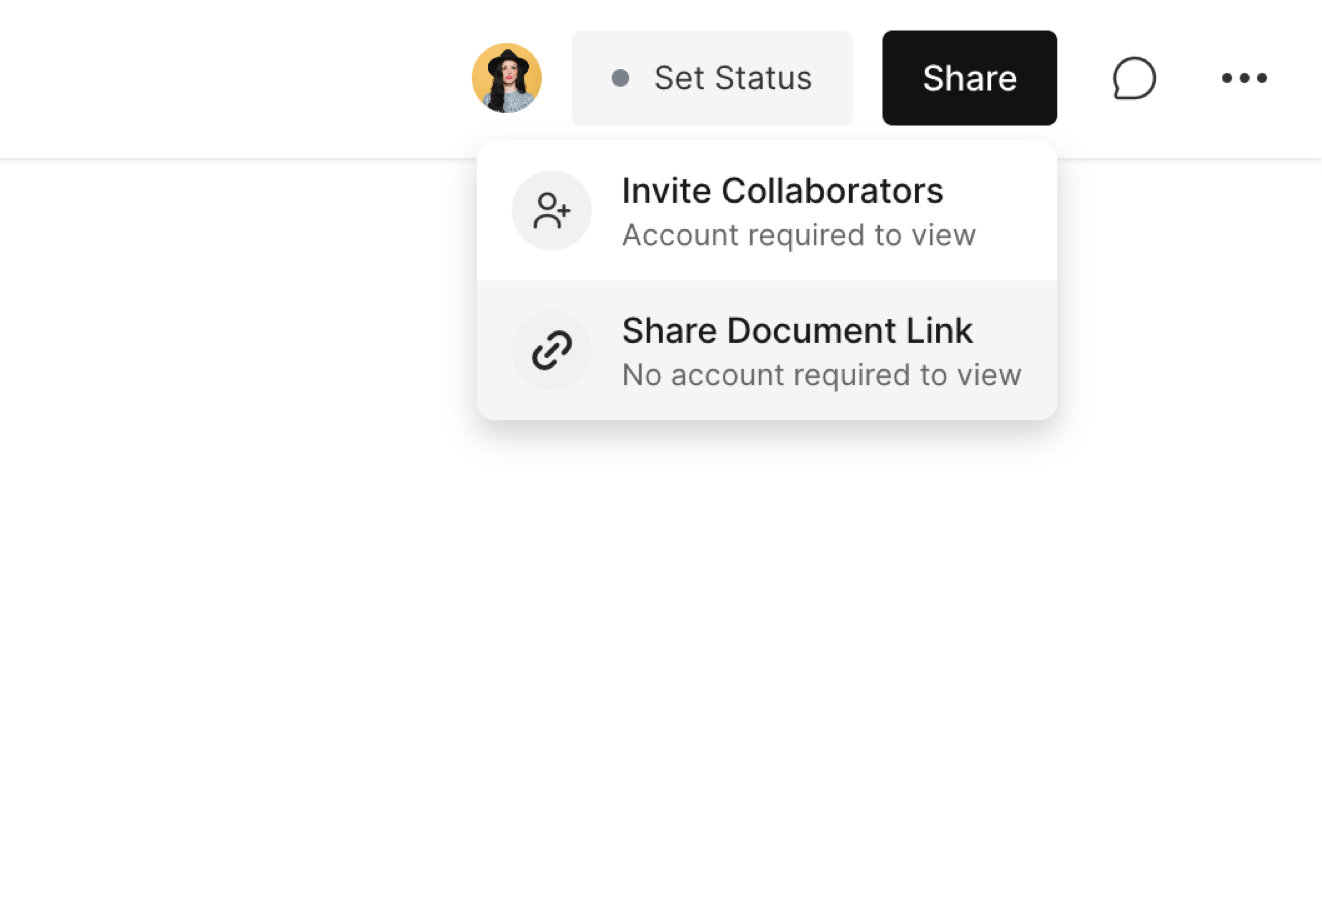The image size is (1322, 918).
Task: Click the 'Set Status' text label
Action: coord(732,78)
